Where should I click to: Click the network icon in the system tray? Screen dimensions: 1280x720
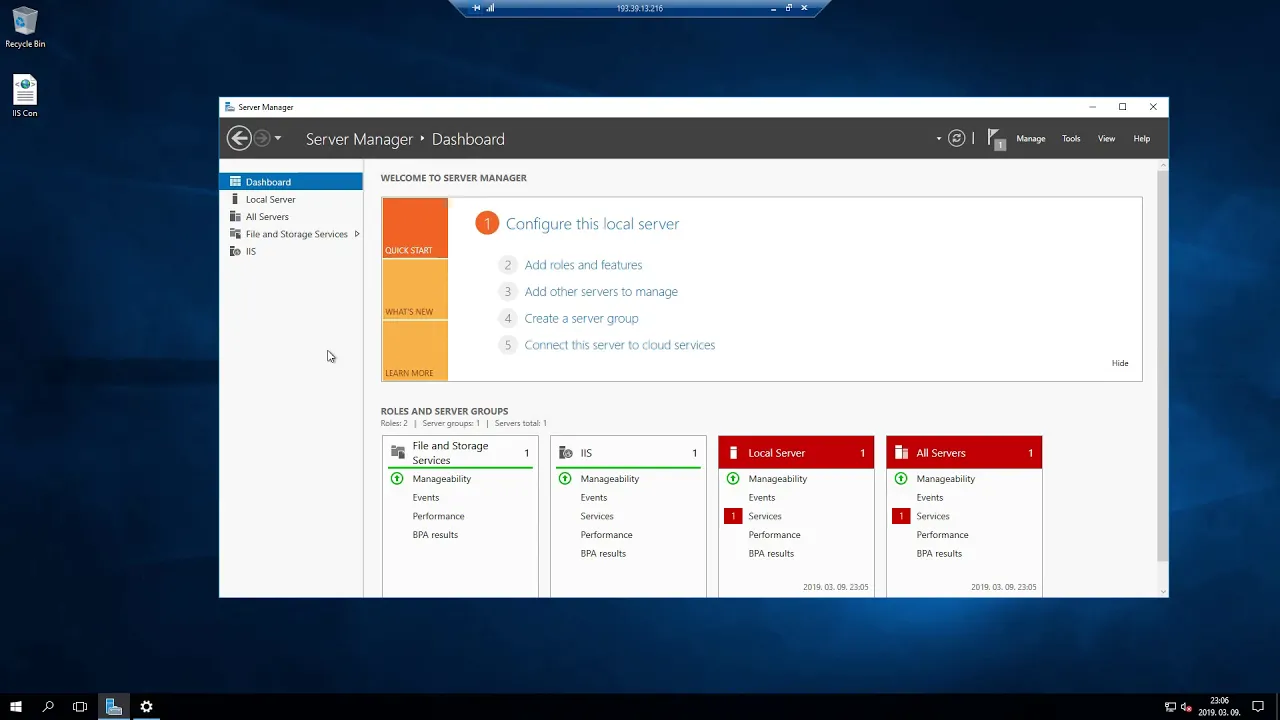click(x=1170, y=707)
